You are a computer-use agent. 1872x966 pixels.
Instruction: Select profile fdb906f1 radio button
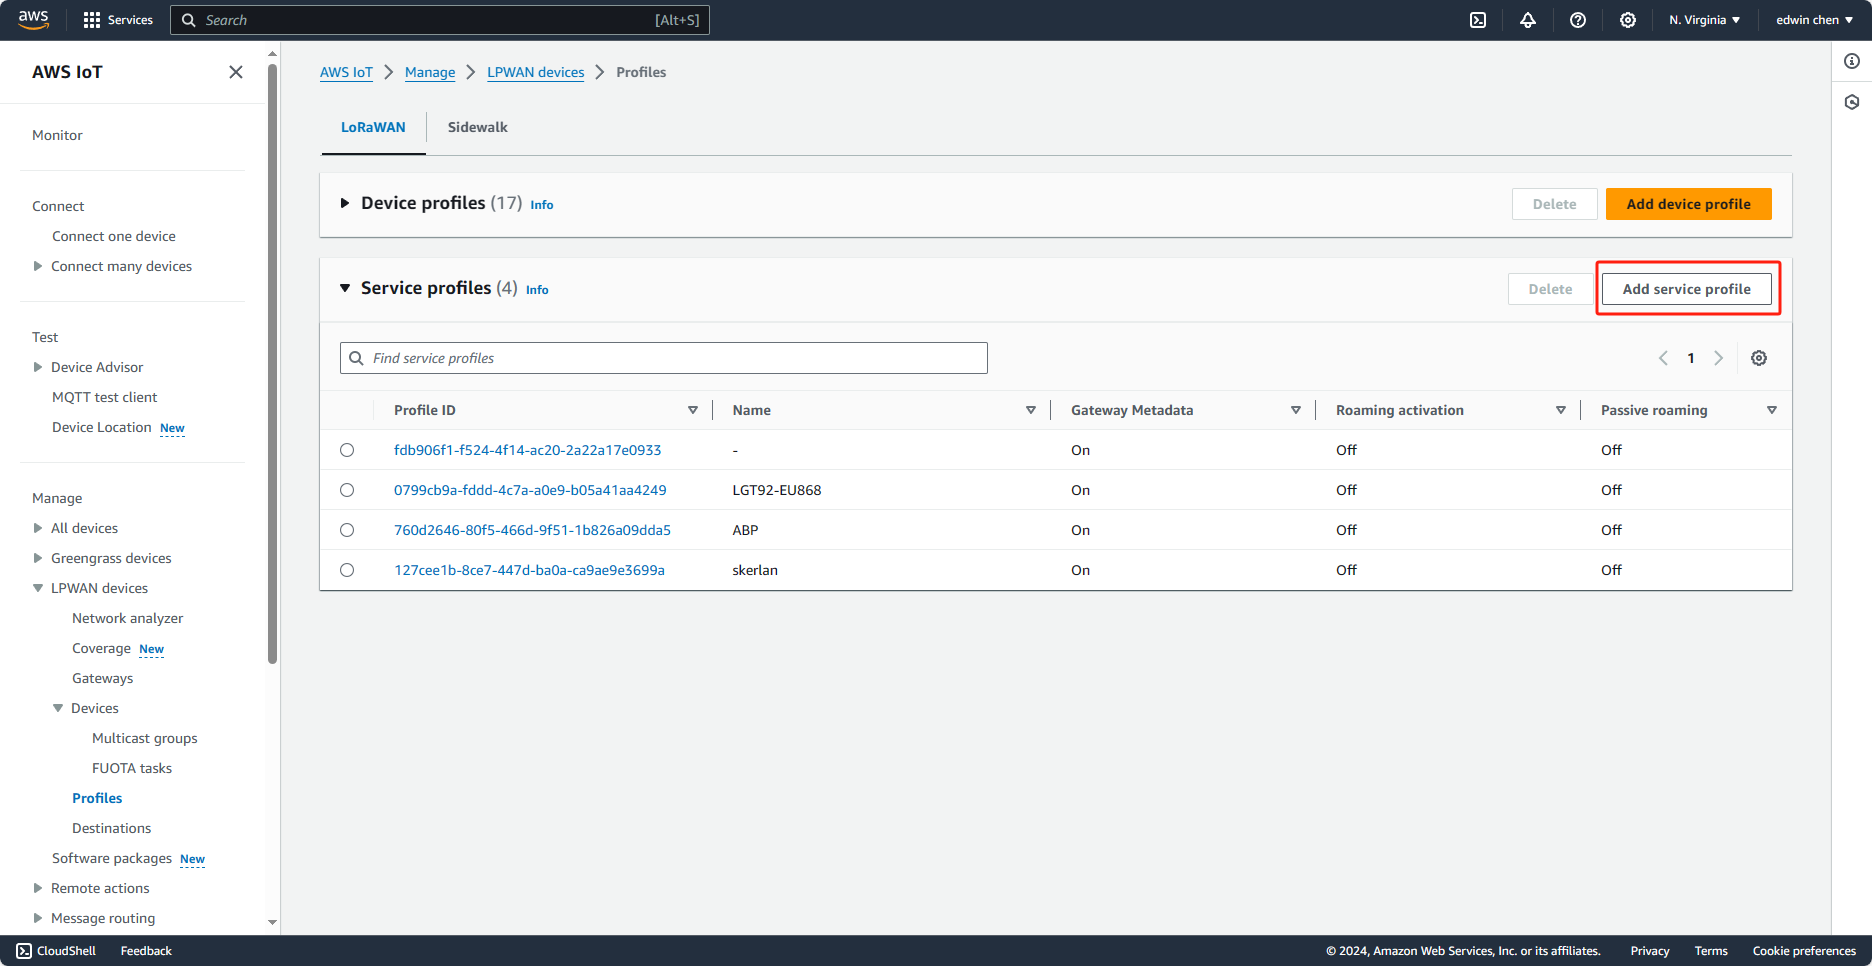[x=347, y=450]
